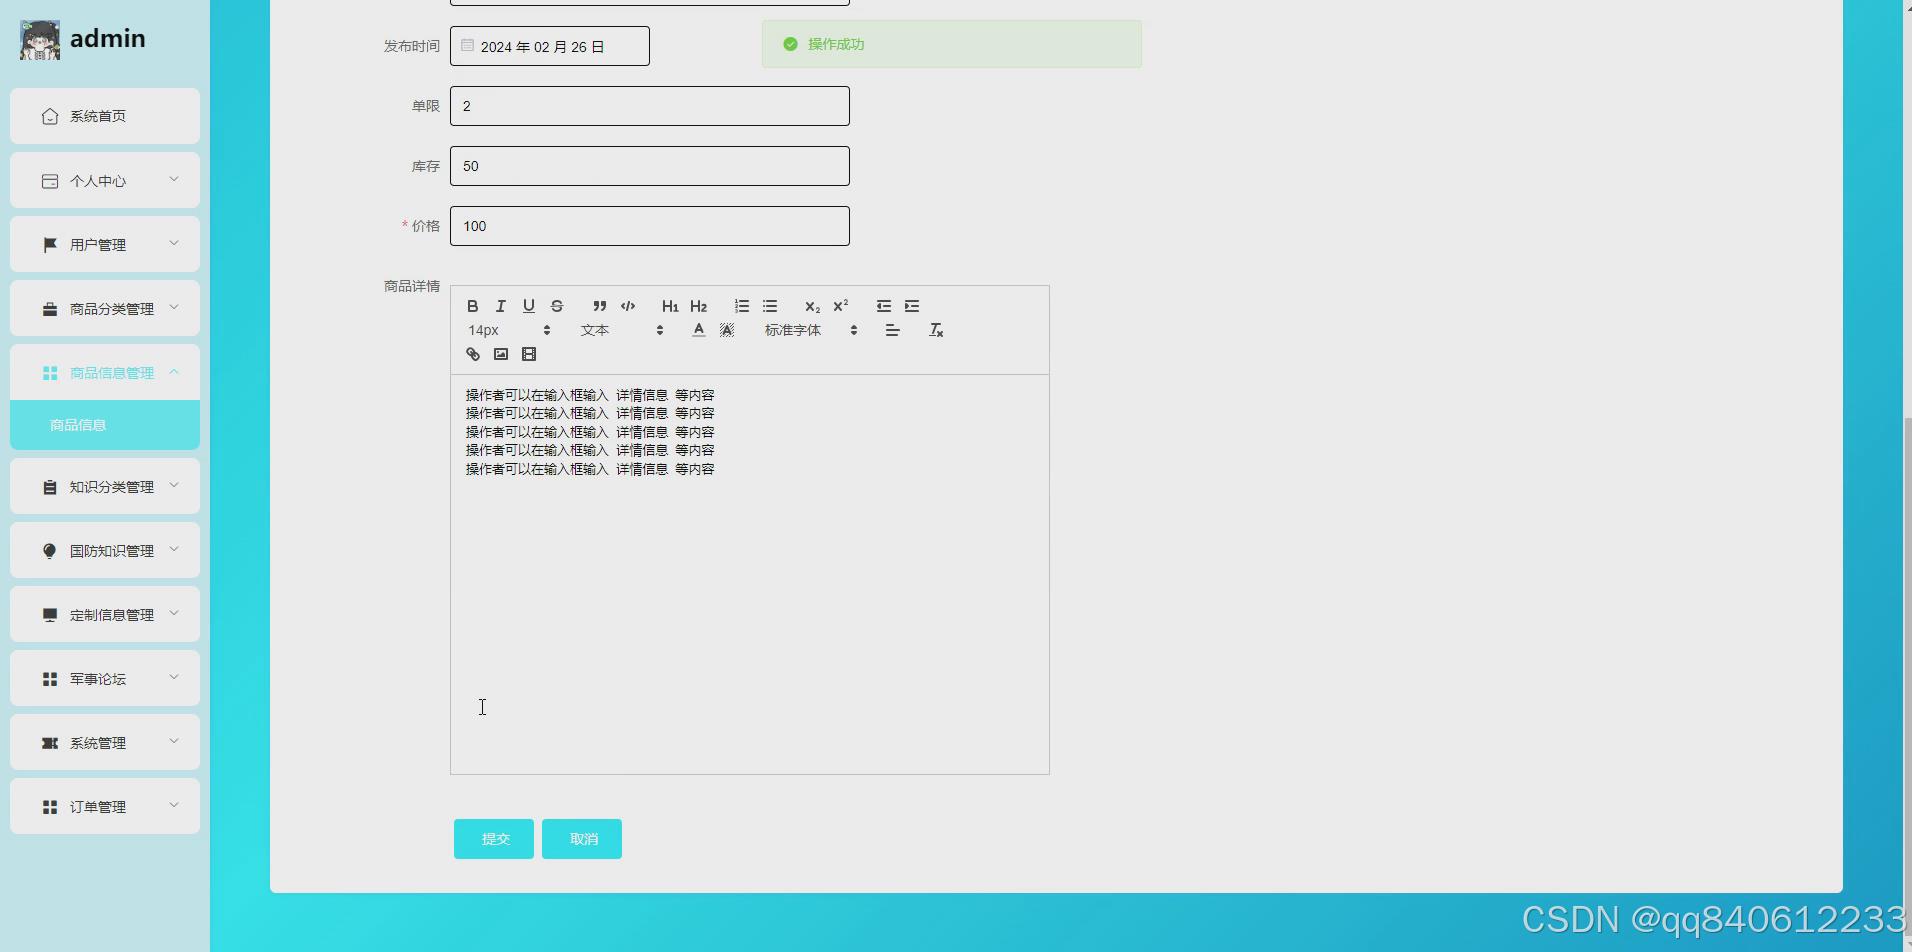1912x952 pixels.
Task: Insert an image in editor
Action: coord(501,354)
